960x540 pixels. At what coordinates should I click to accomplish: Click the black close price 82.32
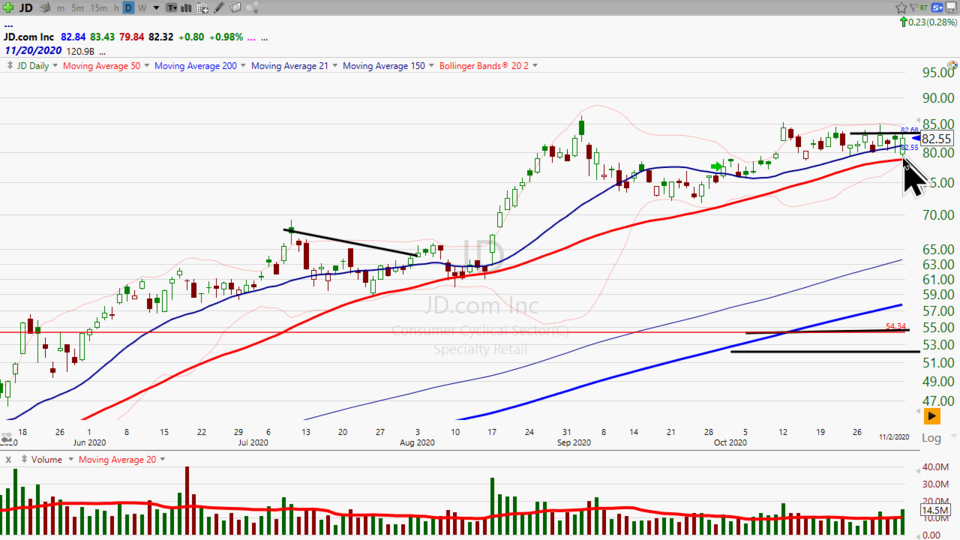point(160,37)
